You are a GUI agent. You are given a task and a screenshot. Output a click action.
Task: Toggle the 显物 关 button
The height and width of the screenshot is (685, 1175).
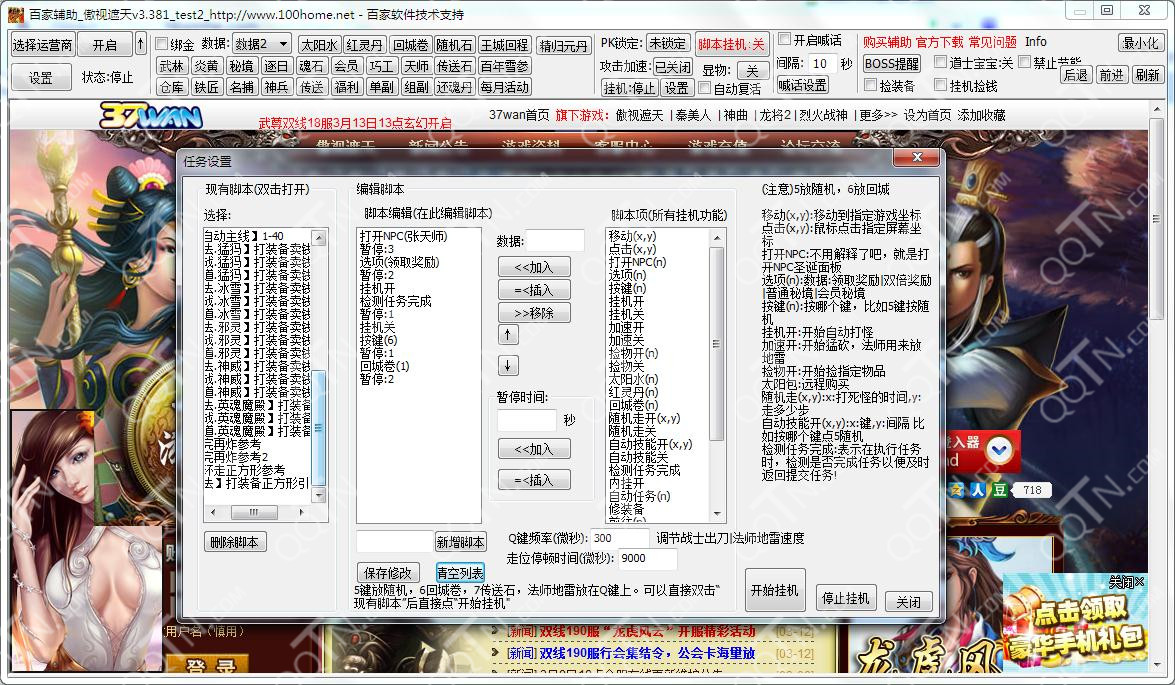tap(752, 71)
